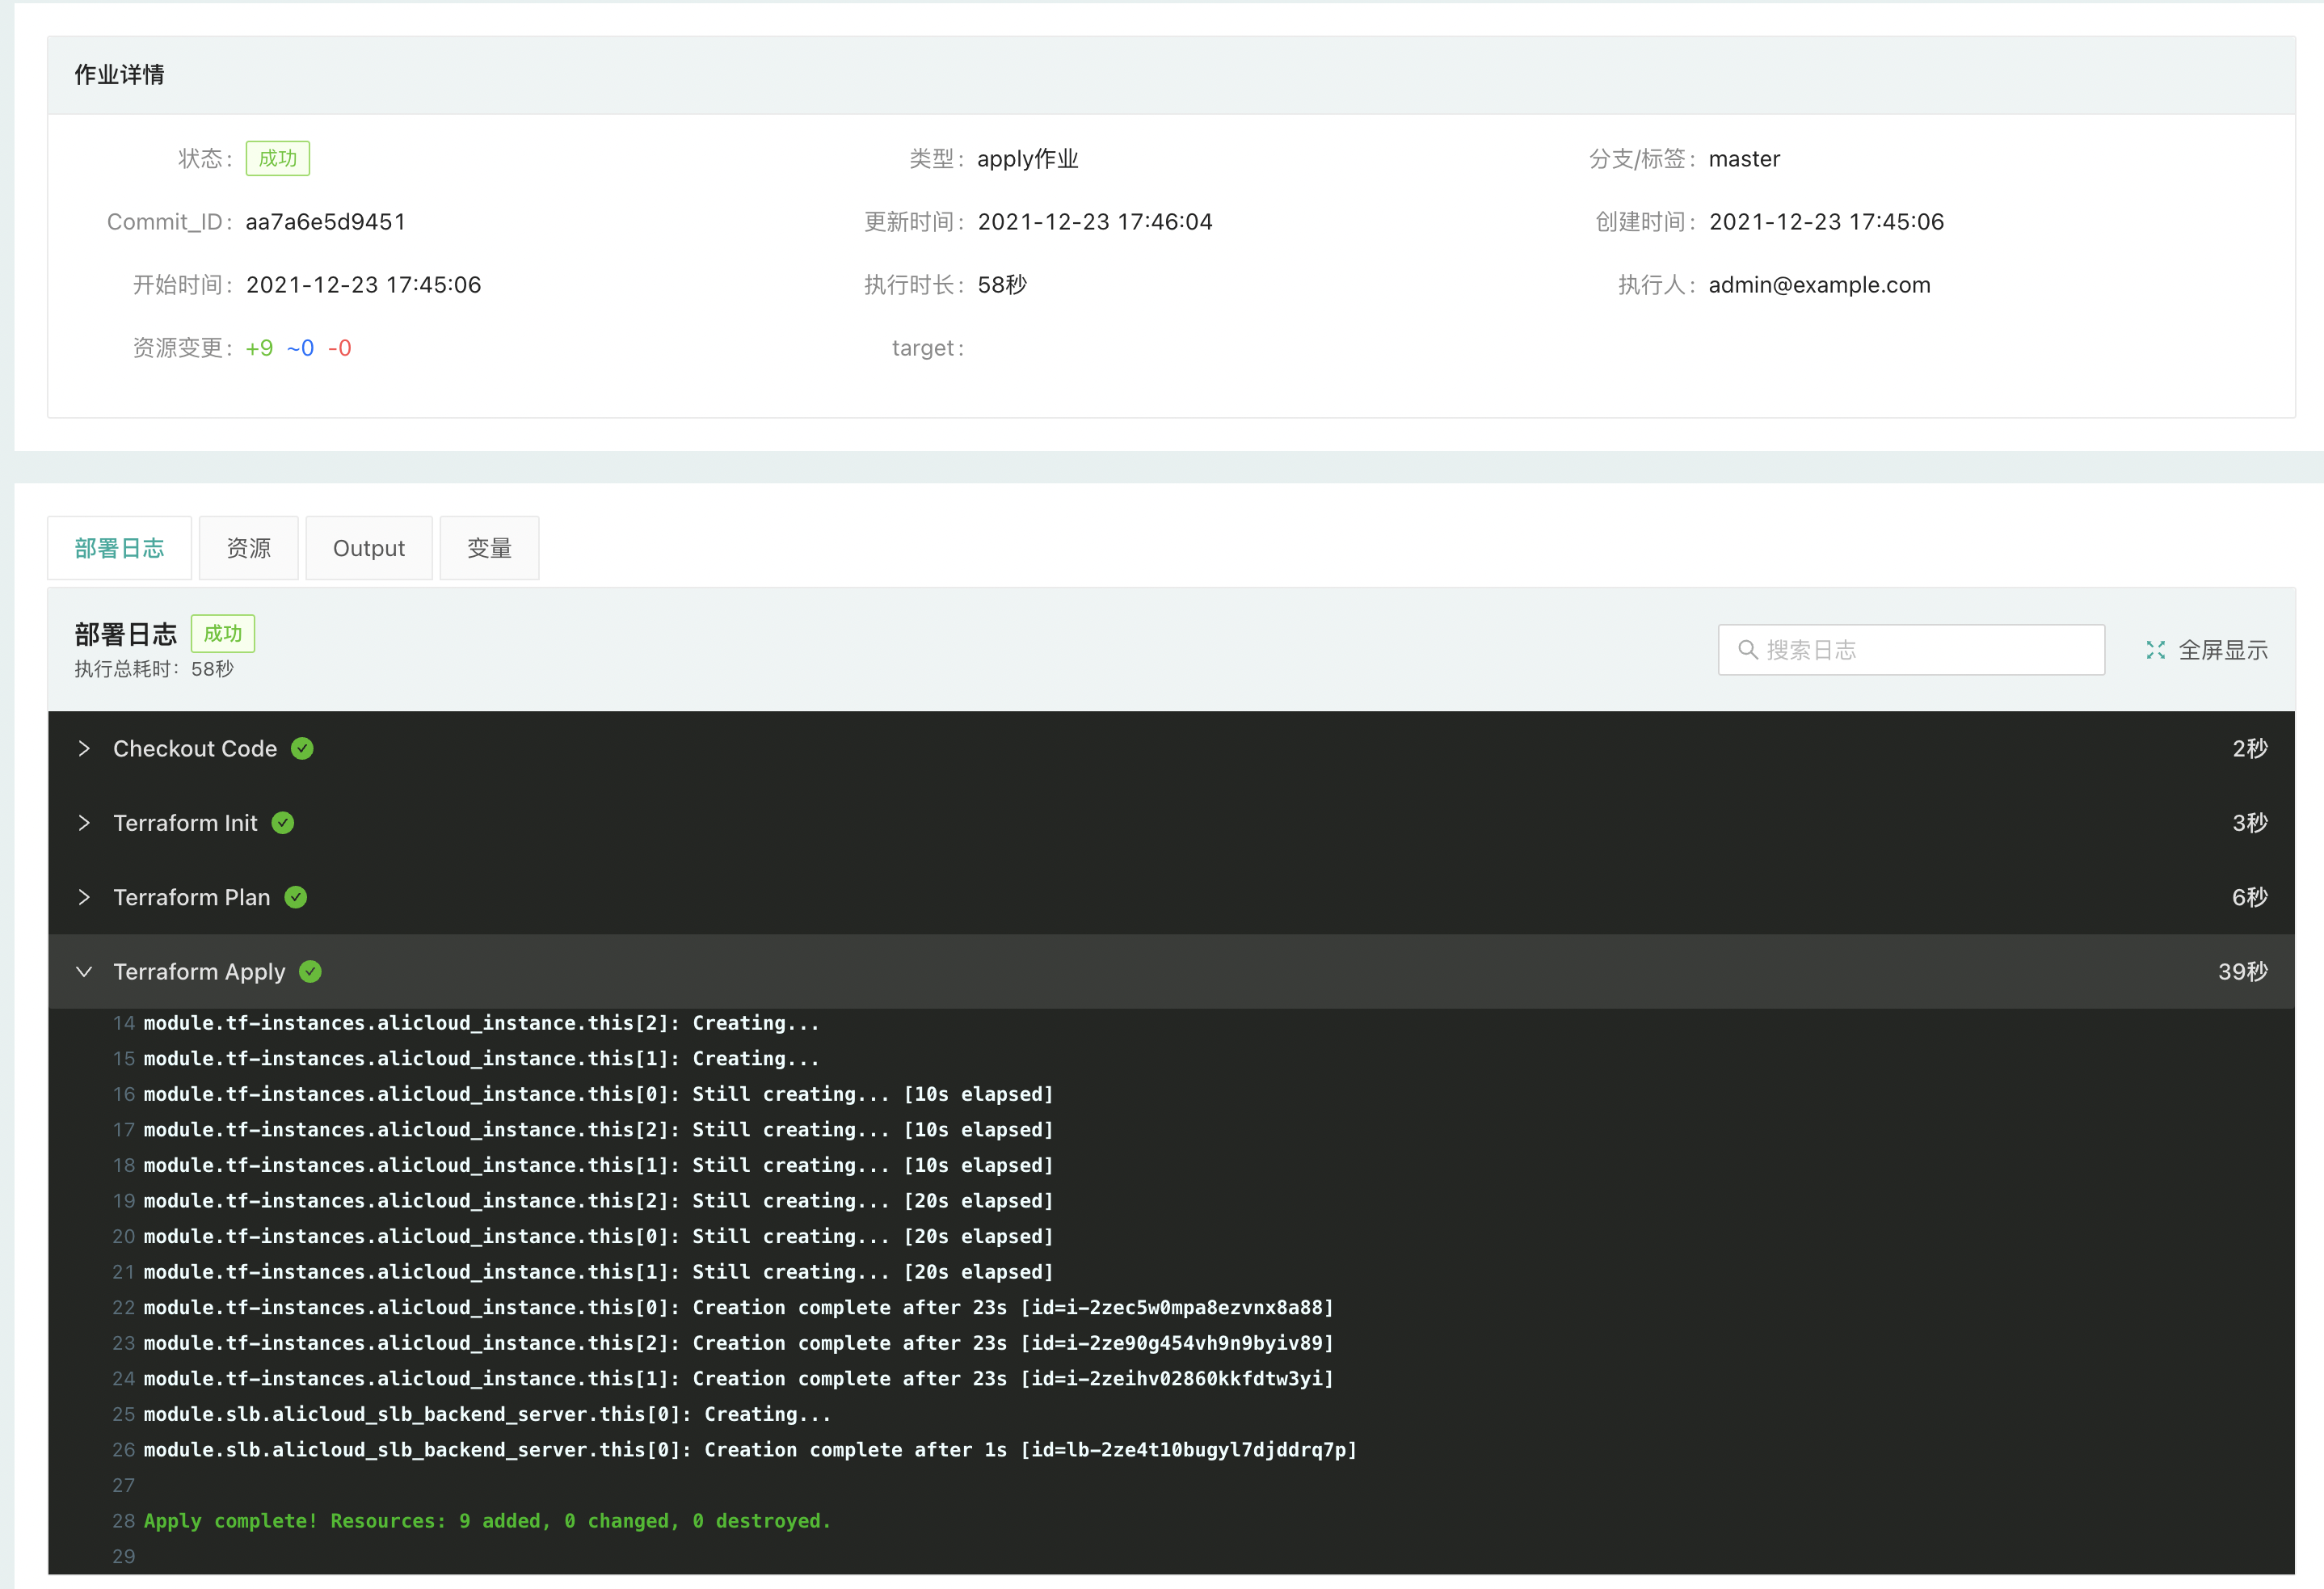Click the 成功 badge next to 部署日志 heading
Viewport: 2324px width, 1589px height.
[x=223, y=633]
